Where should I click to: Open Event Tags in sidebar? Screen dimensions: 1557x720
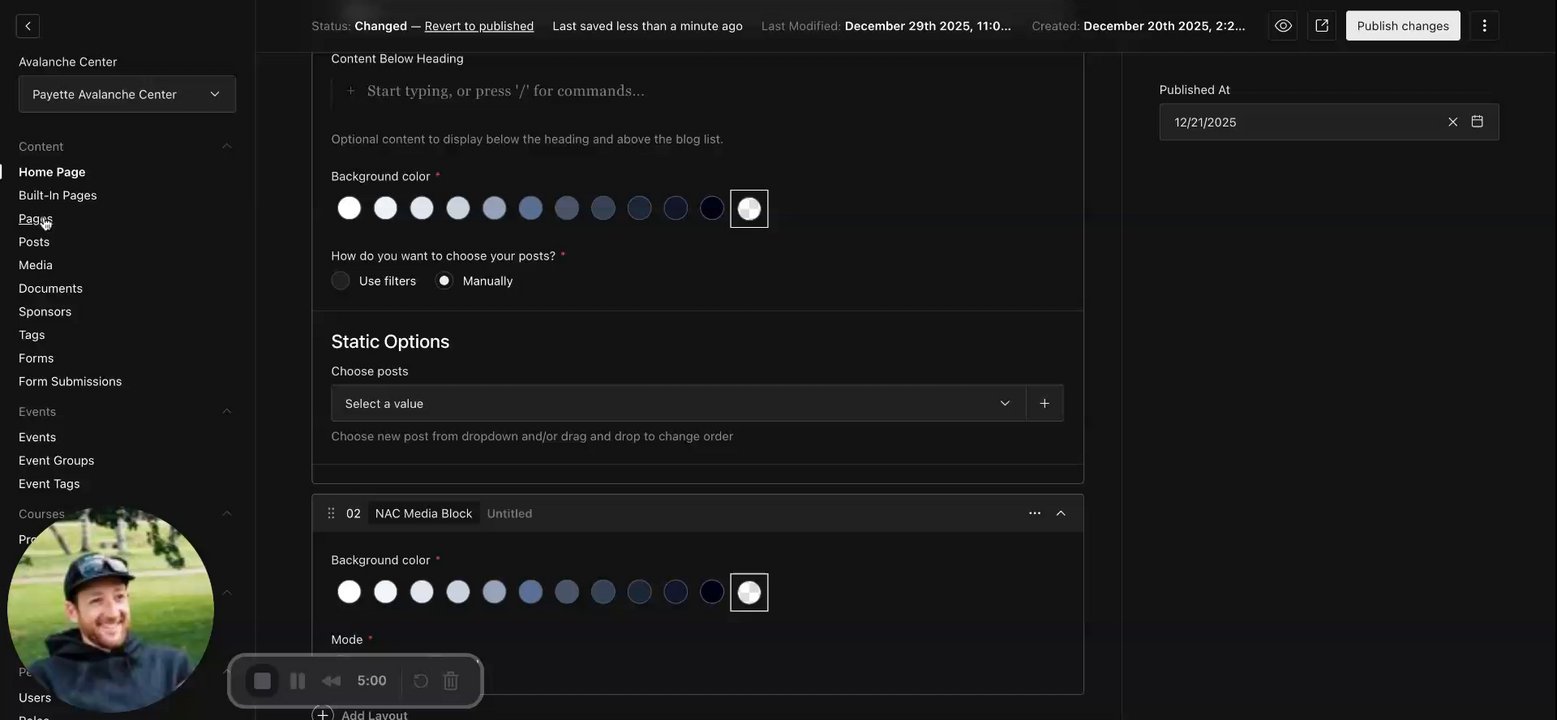49,484
